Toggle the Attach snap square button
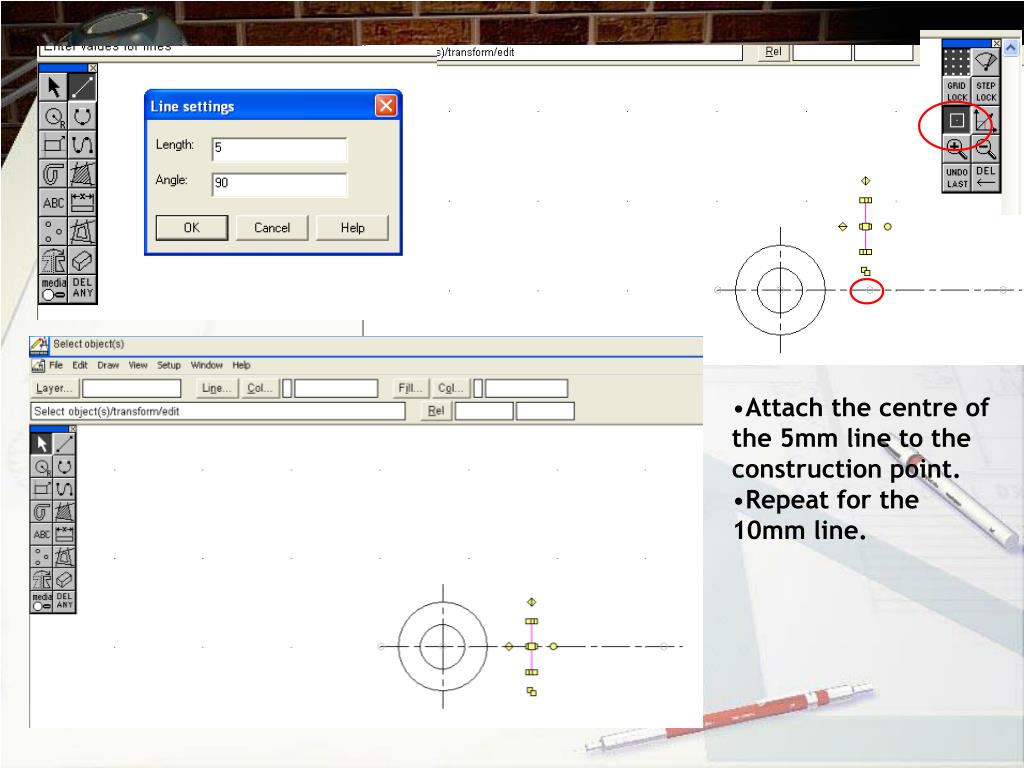 tap(957, 120)
